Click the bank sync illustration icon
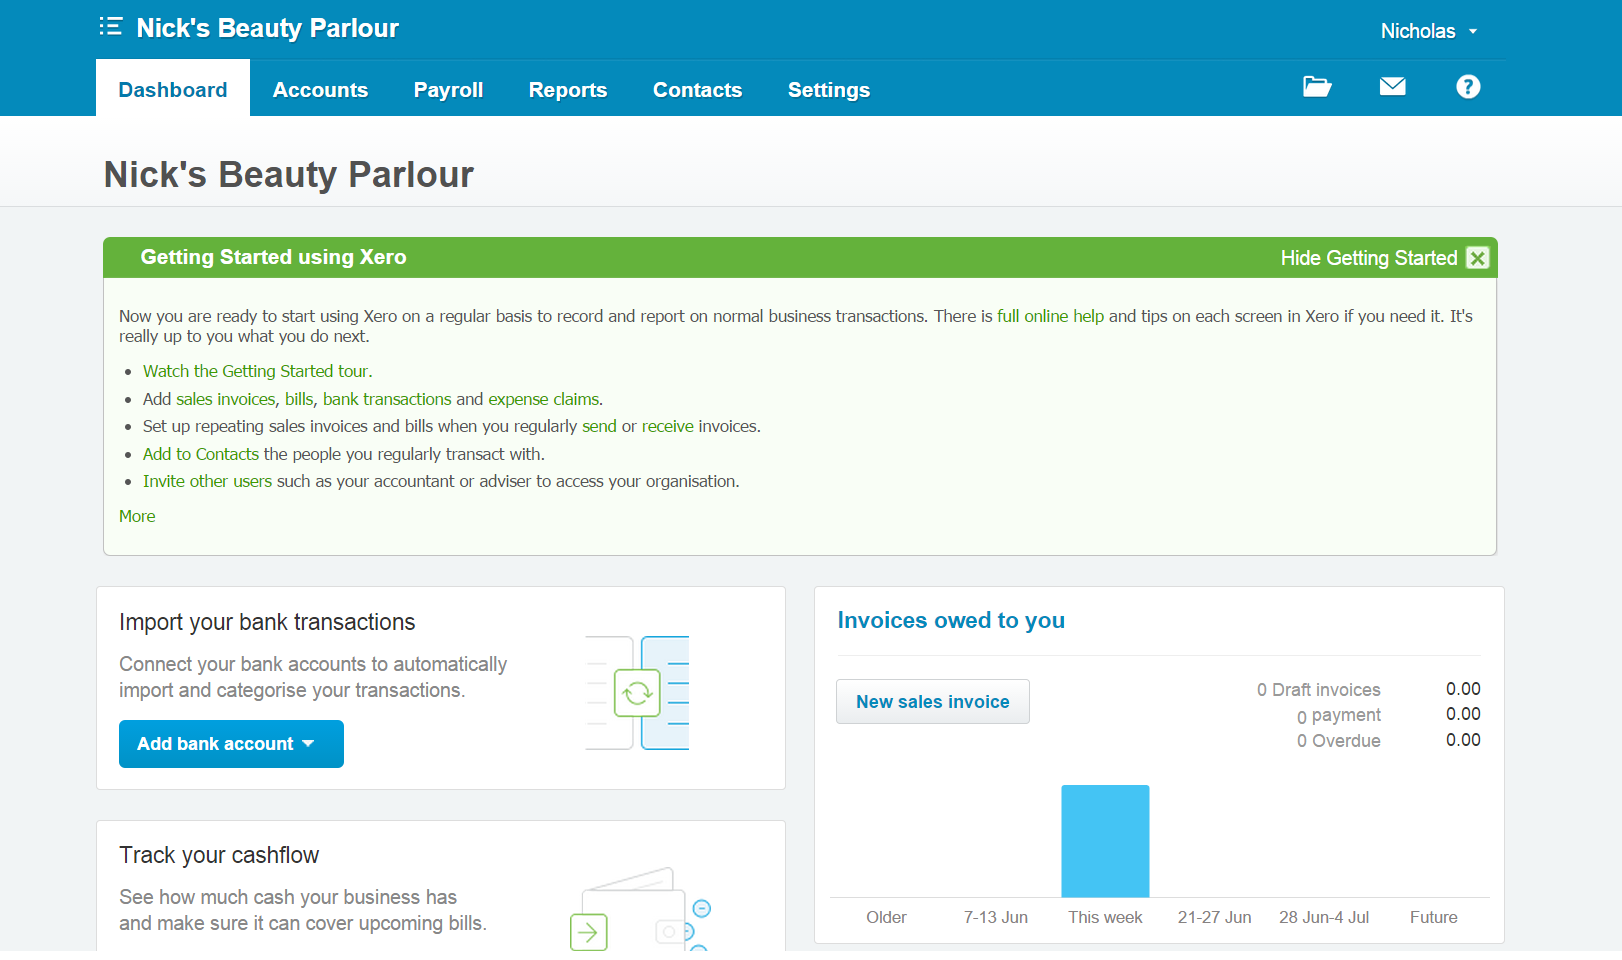1622x960 pixels. [x=637, y=693]
